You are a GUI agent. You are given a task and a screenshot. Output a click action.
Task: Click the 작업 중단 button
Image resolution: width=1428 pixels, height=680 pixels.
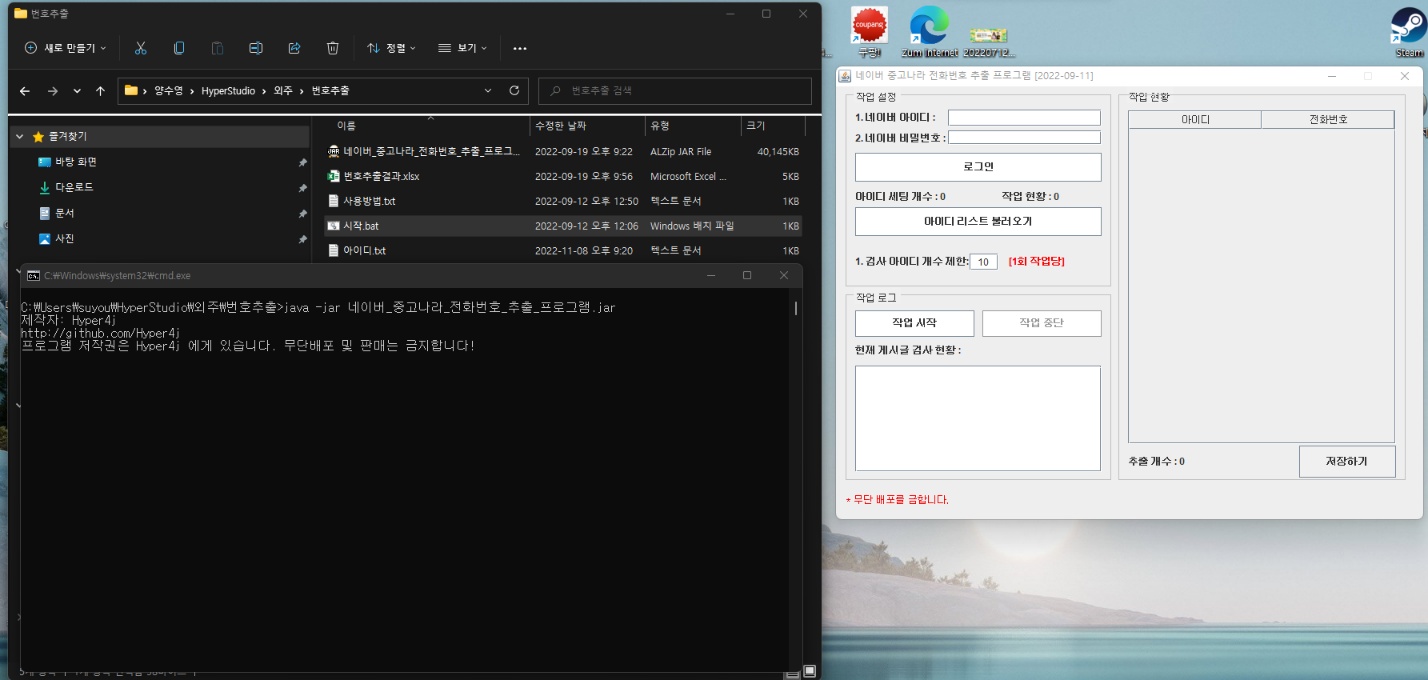click(1042, 323)
